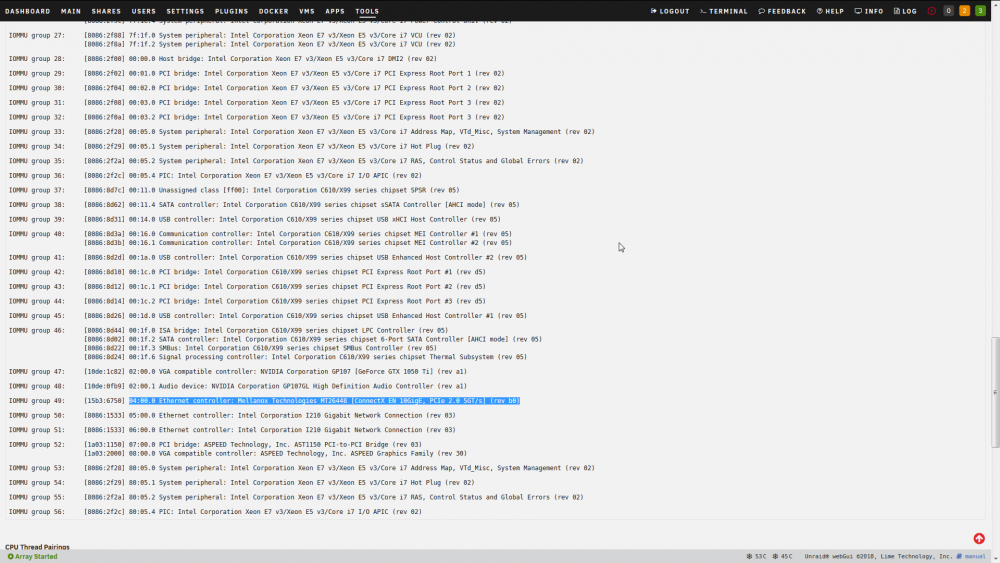The width and height of the screenshot is (1000, 563).
Task: Click the NVIDIA High Definition Audio Controller line
Action: [276, 386]
